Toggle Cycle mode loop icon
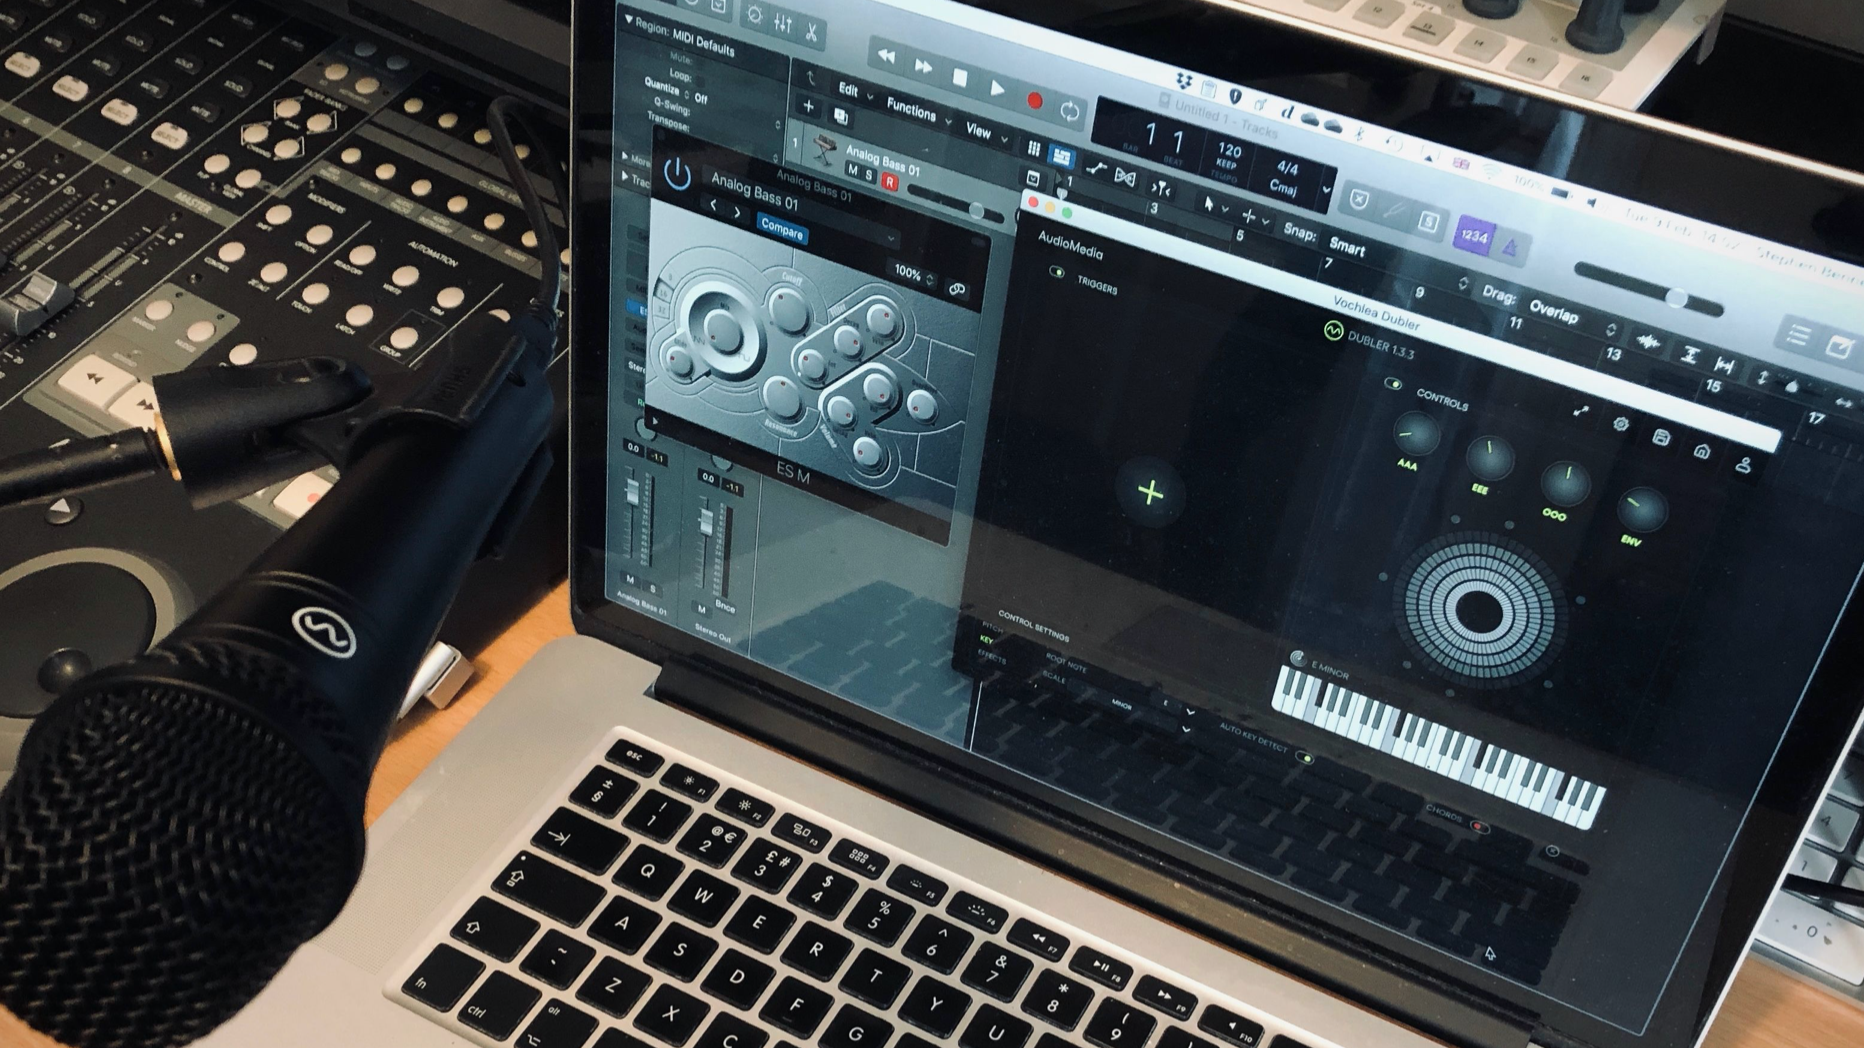The height and width of the screenshot is (1048, 1864). point(1070,111)
